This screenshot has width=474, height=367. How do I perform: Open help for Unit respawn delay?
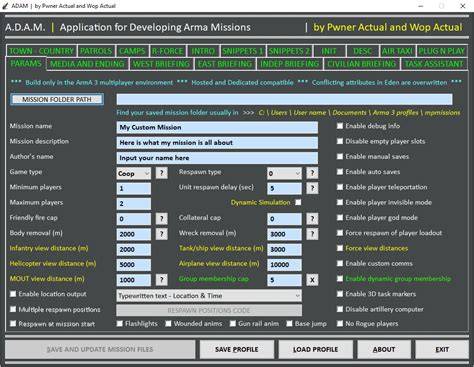coord(312,188)
